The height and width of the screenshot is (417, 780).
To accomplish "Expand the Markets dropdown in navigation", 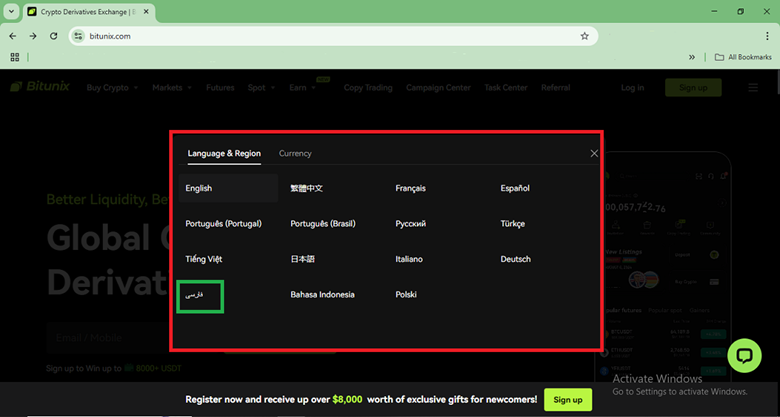I will click(x=172, y=88).
